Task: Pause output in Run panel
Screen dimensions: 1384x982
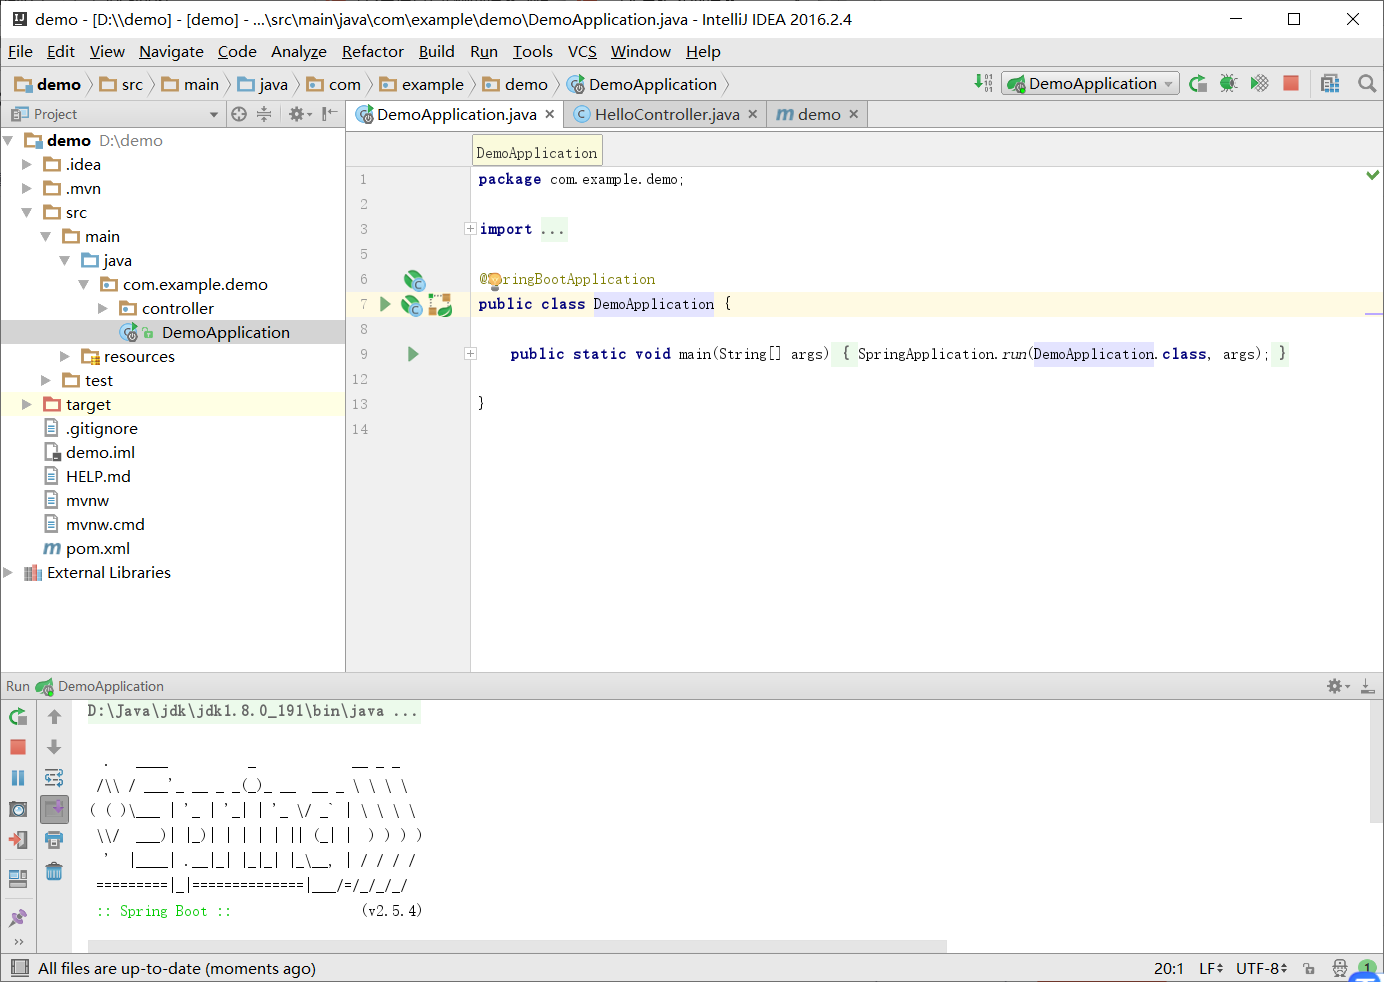Action: (x=18, y=777)
